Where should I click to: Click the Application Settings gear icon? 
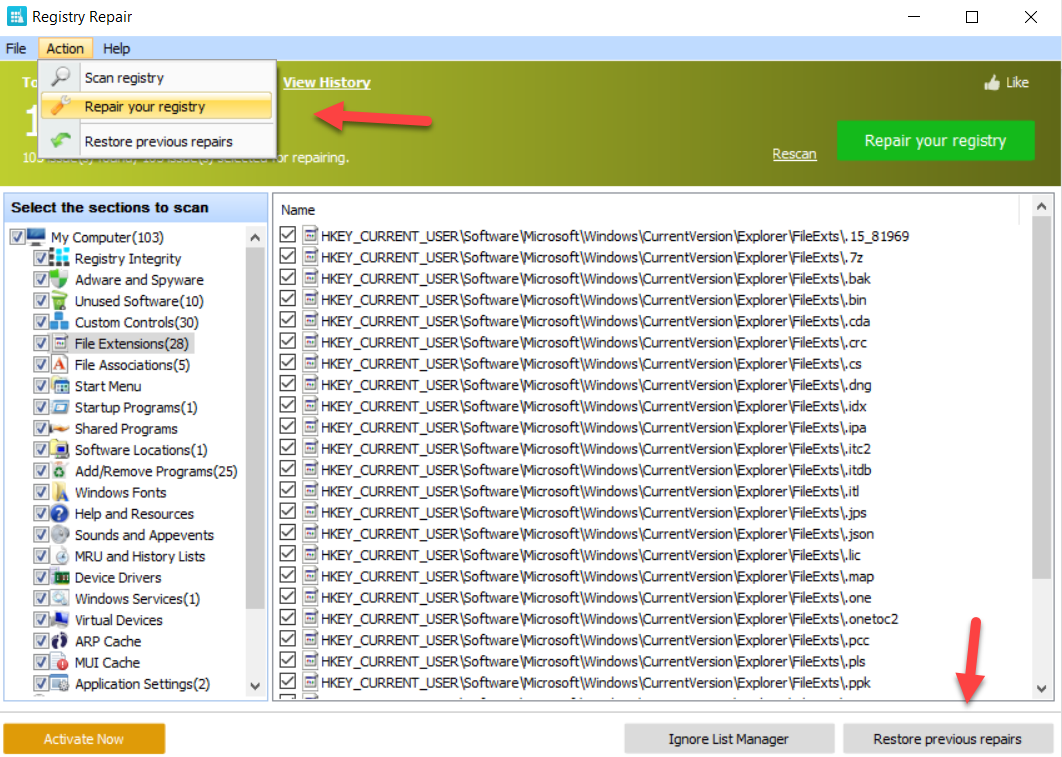tap(60, 684)
